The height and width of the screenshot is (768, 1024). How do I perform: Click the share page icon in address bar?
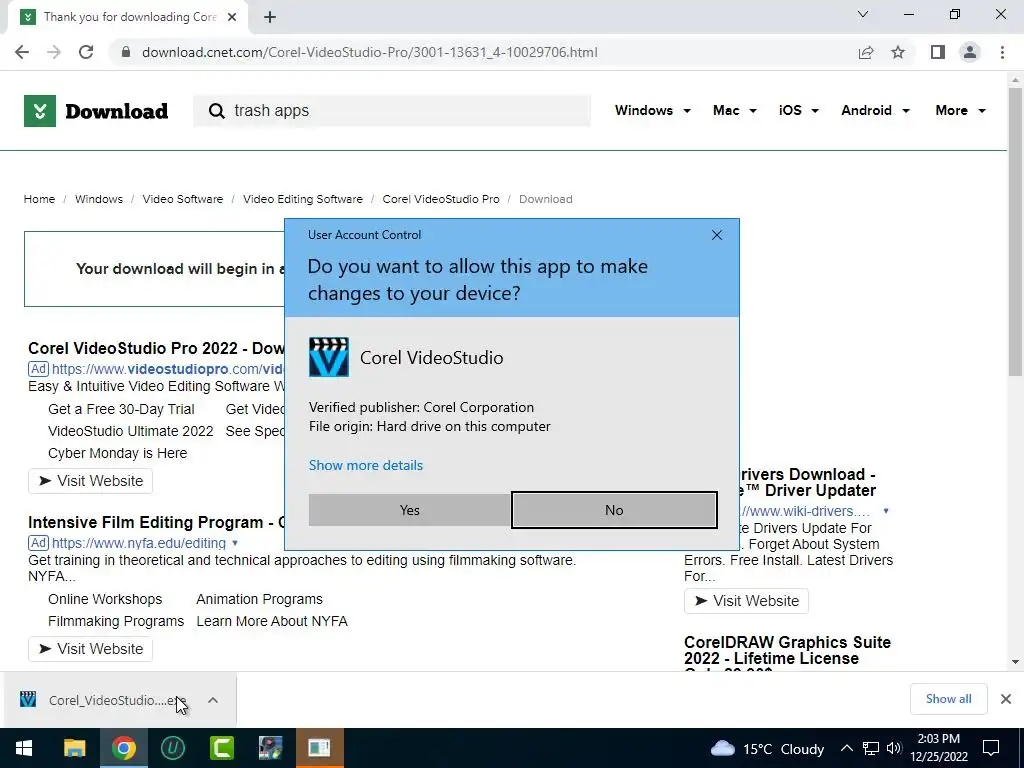[866, 52]
